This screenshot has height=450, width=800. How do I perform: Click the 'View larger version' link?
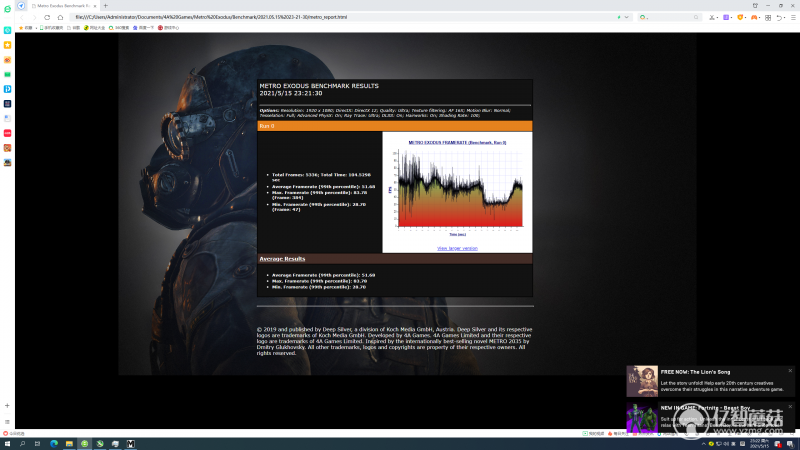pos(457,248)
